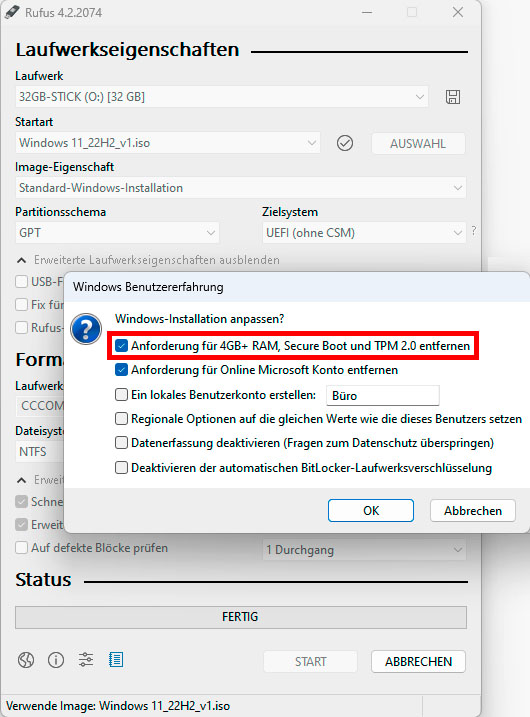Image resolution: width=530 pixels, height=717 pixels.
Task: Click the ABBRECHEN button at the bottom
Action: pos(418,662)
